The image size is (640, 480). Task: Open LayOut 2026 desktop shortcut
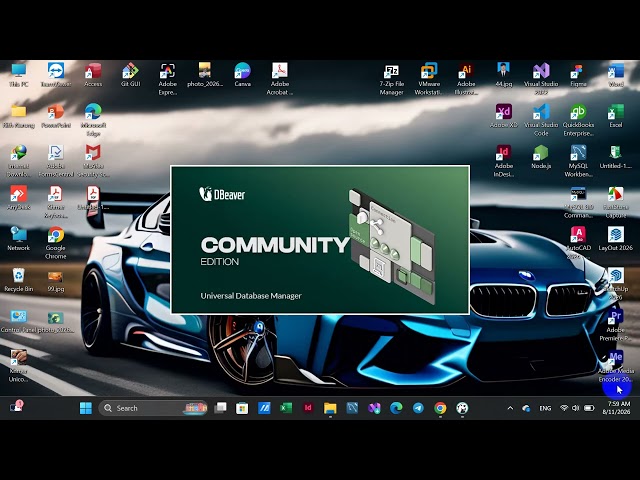tap(616, 239)
